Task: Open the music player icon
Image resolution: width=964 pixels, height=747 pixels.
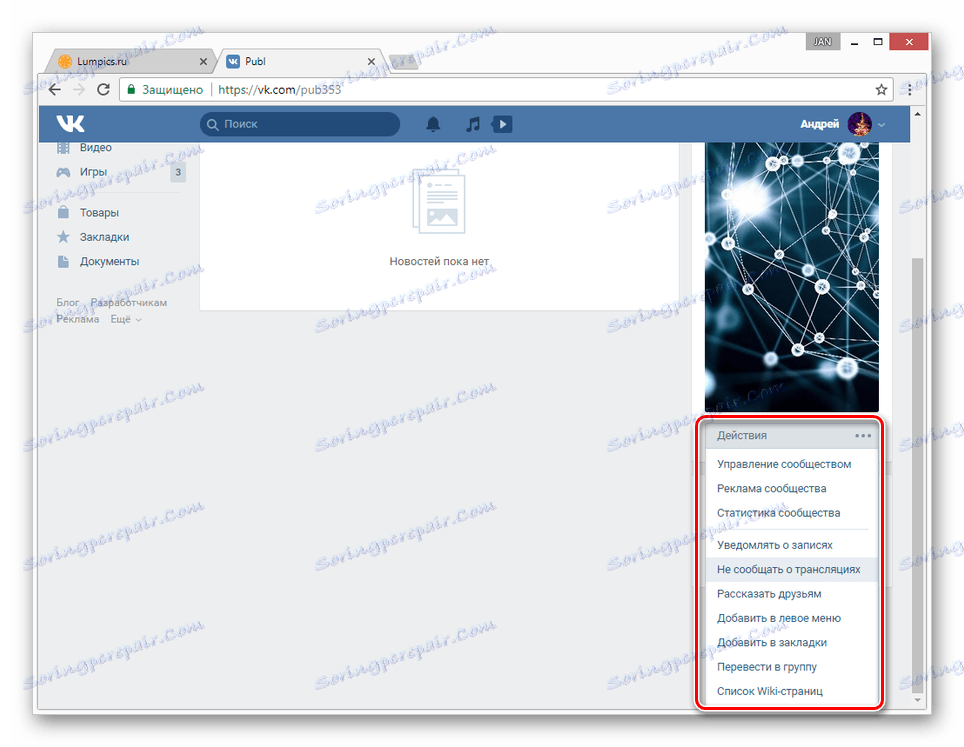Action: pyautogui.click(x=473, y=124)
